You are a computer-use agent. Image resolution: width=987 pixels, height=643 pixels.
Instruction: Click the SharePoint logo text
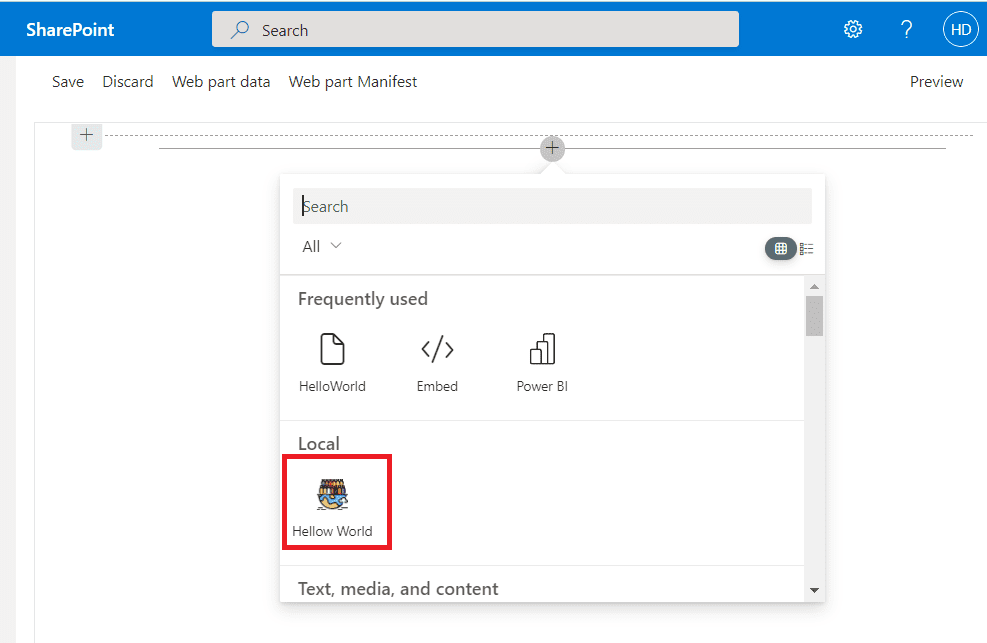[x=70, y=30]
